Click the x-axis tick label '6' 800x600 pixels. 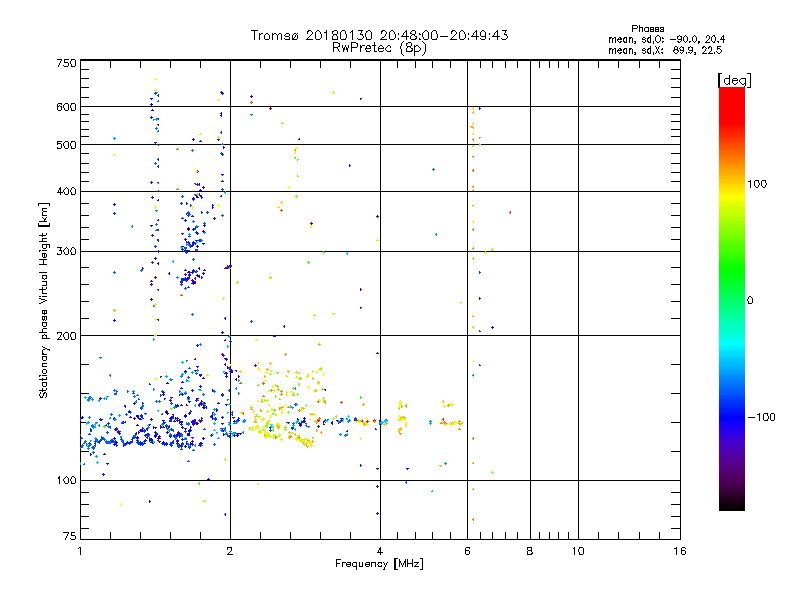tap(467, 551)
